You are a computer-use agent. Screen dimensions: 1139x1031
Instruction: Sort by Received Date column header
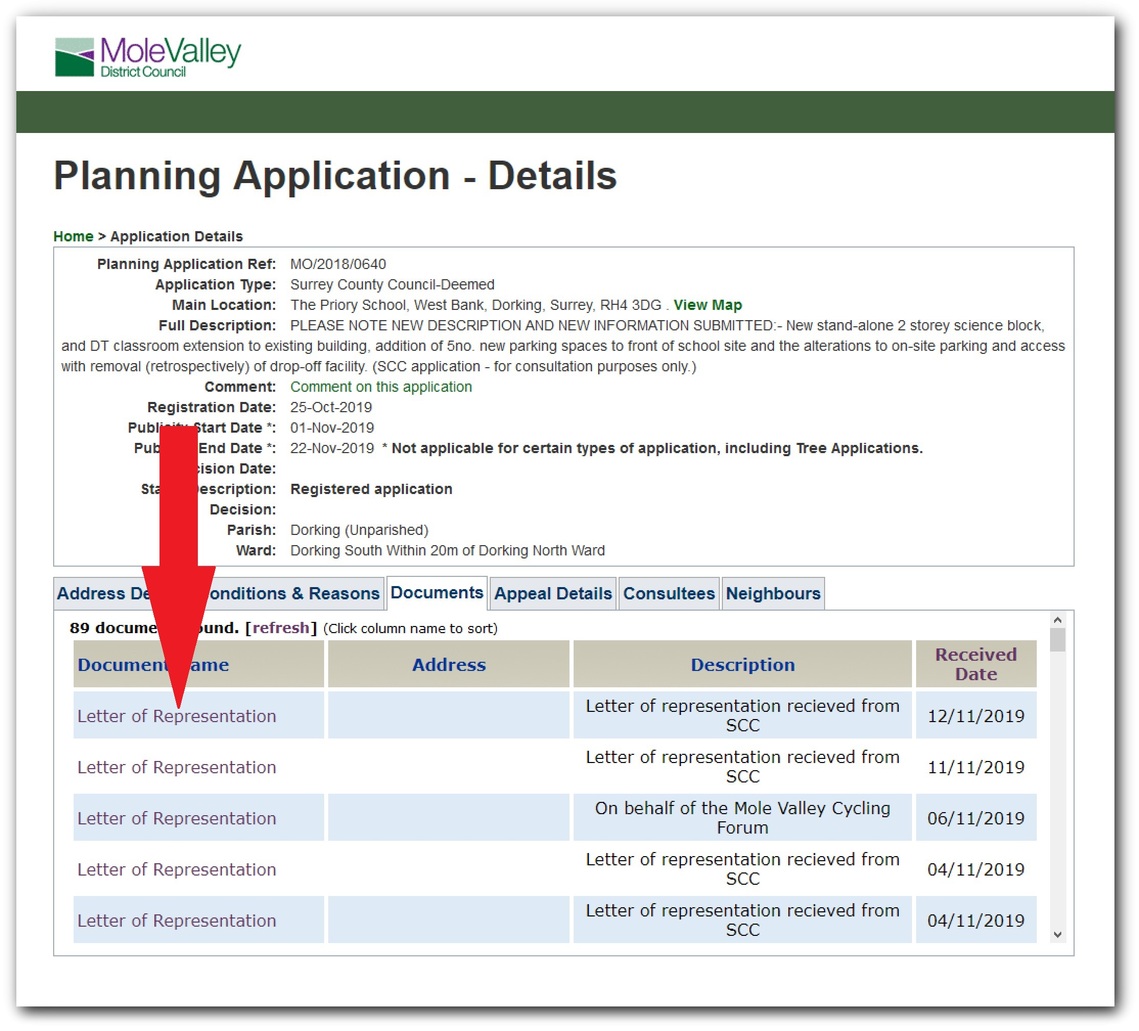(975, 665)
